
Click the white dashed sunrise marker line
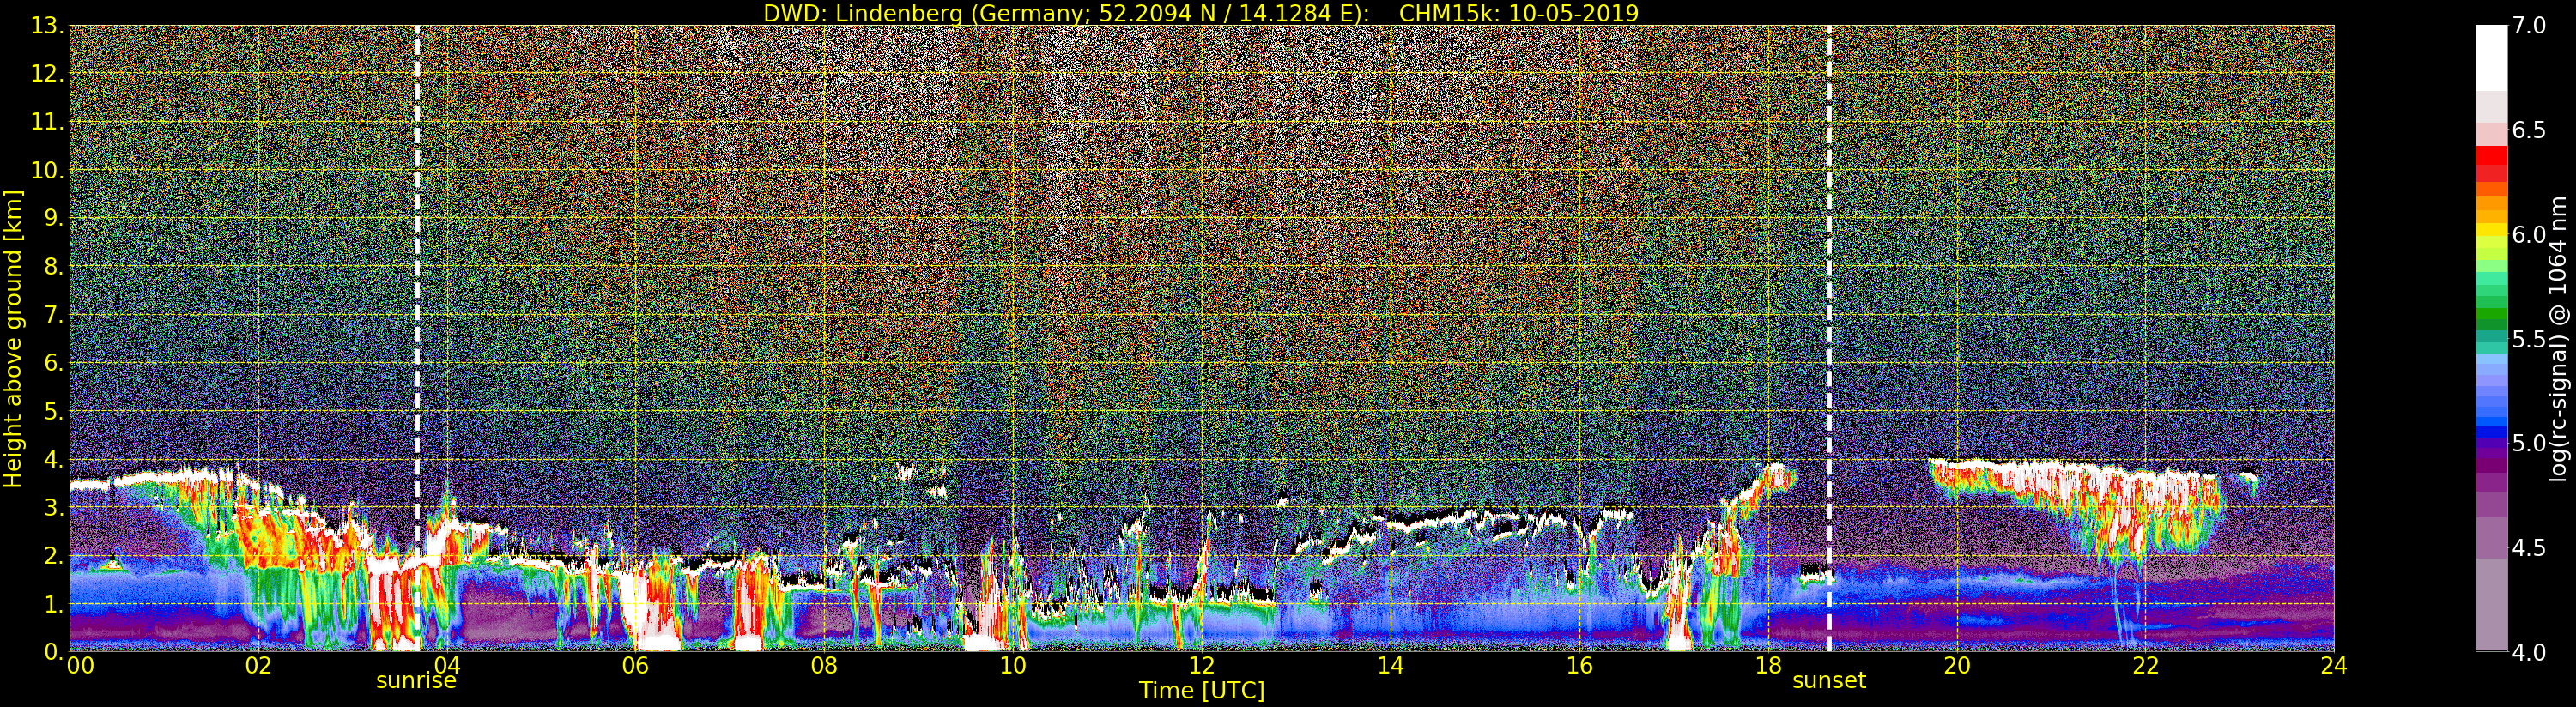pos(417,338)
